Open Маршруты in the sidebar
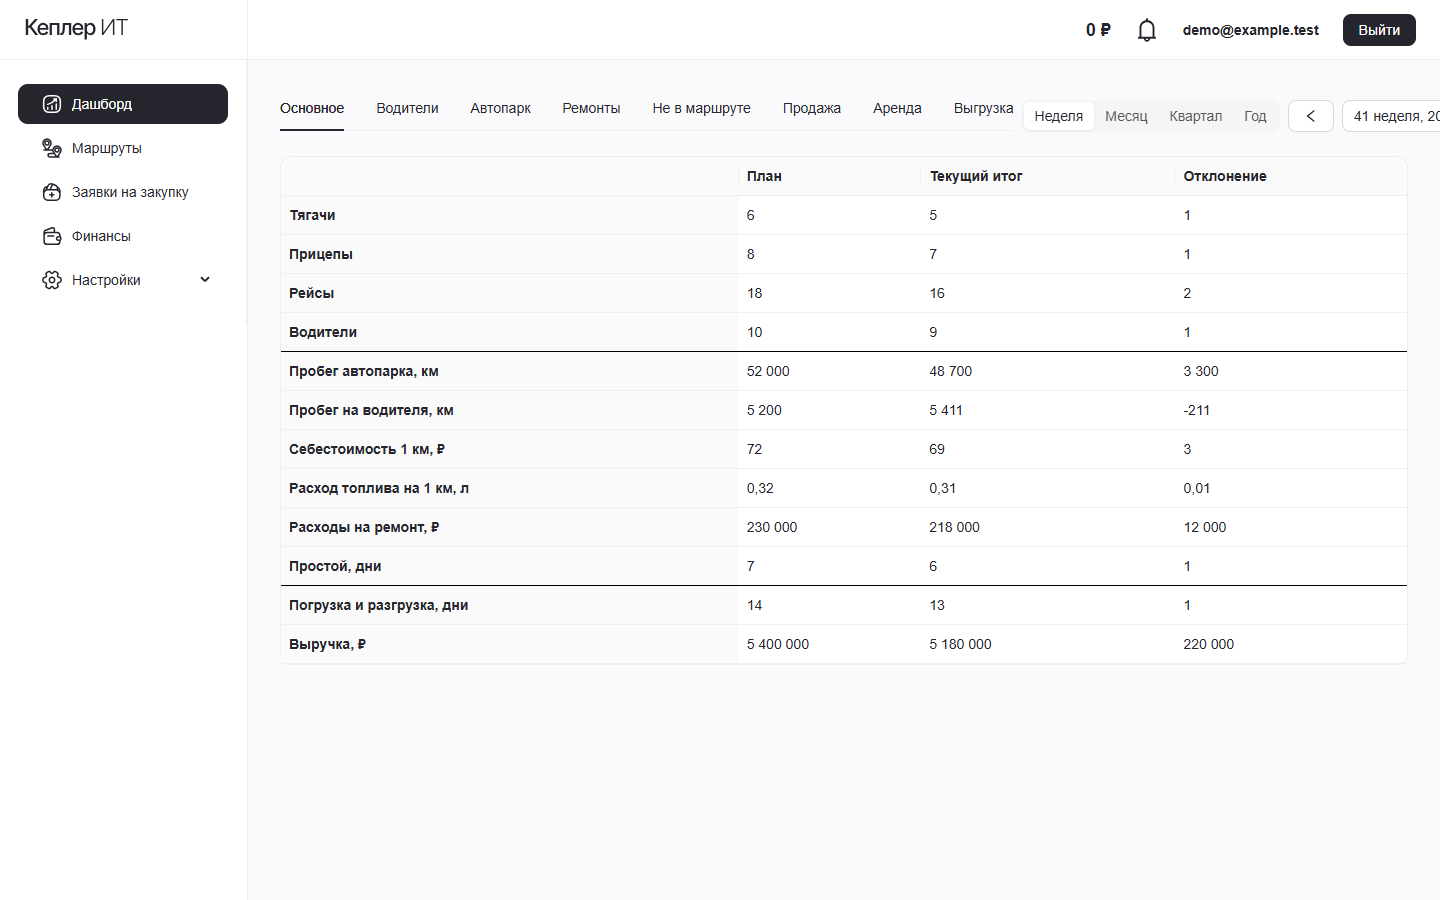 pyautogui.click(x=123, y=148)
